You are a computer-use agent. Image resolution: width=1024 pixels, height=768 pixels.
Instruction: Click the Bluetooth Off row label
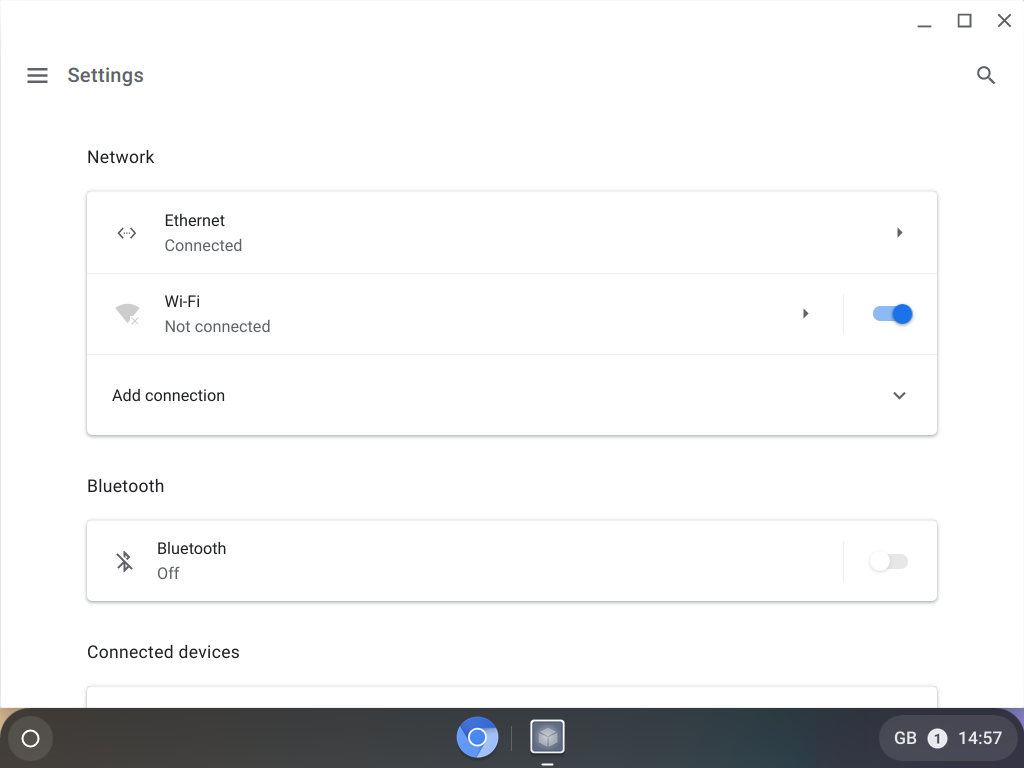(x=191, y=561)
